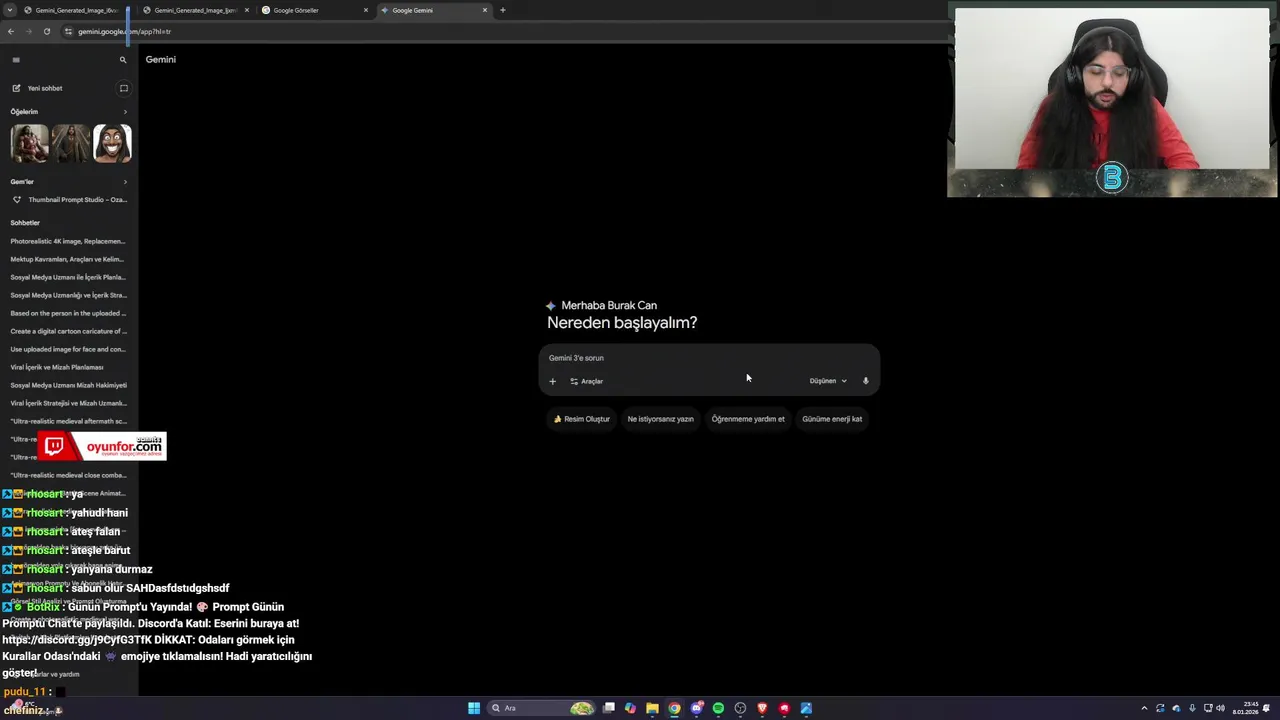This screenshot has width=1280, height=720.
Task: Choose the 'Ne istiyorsanız yazın' chip
Action: (x=660, y=419)
